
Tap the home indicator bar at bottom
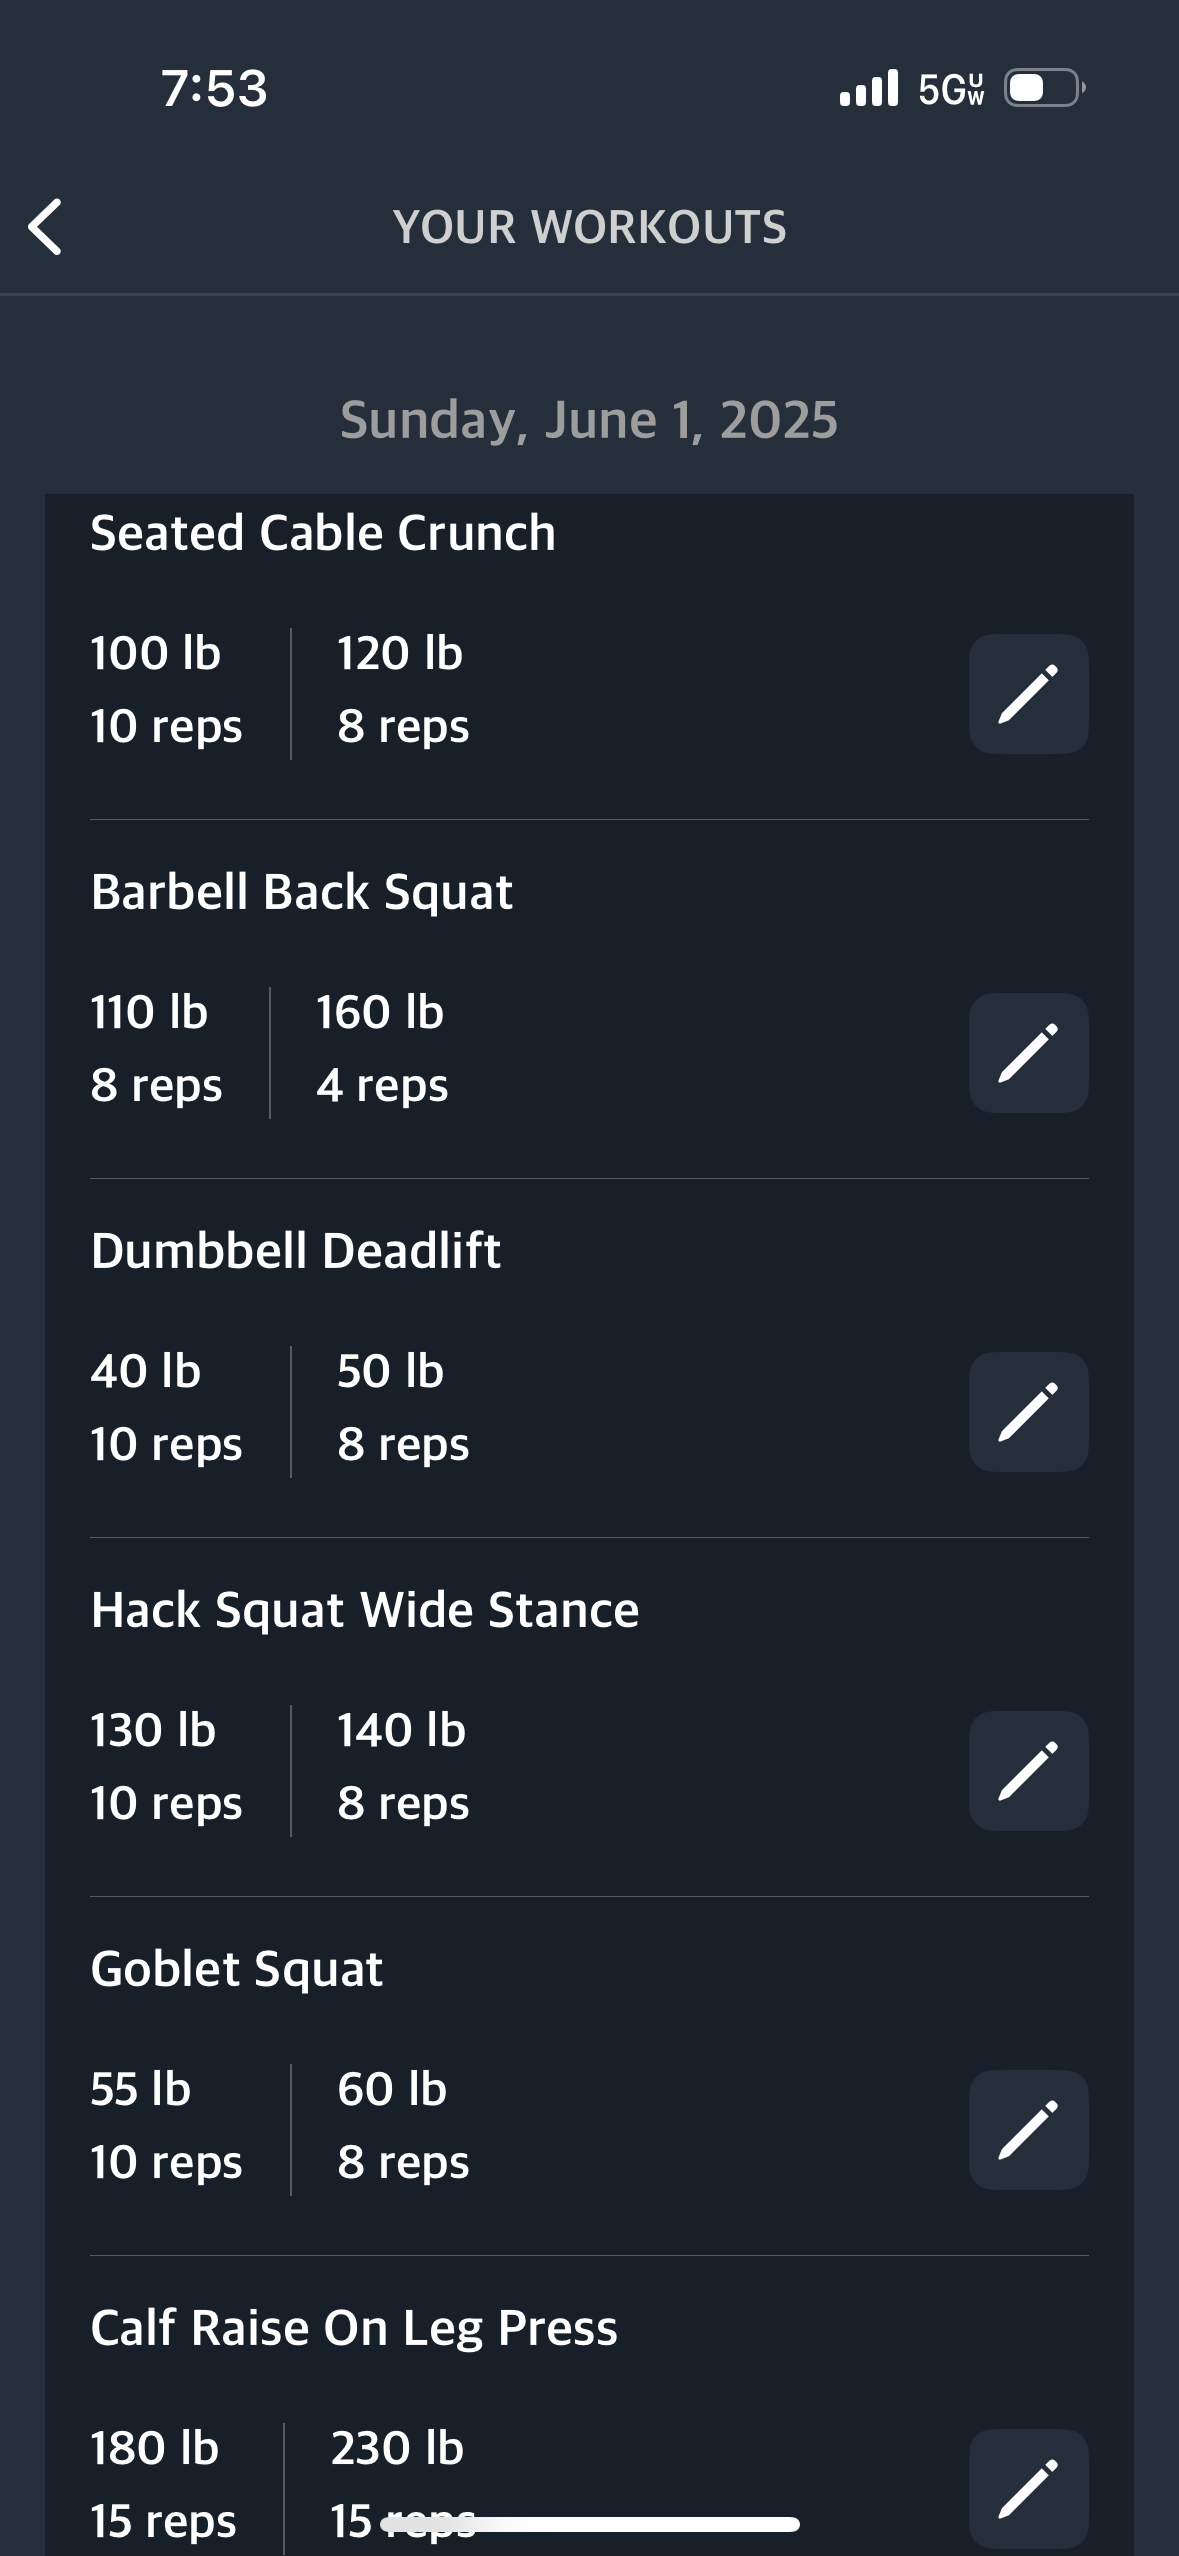point(590,2525)
